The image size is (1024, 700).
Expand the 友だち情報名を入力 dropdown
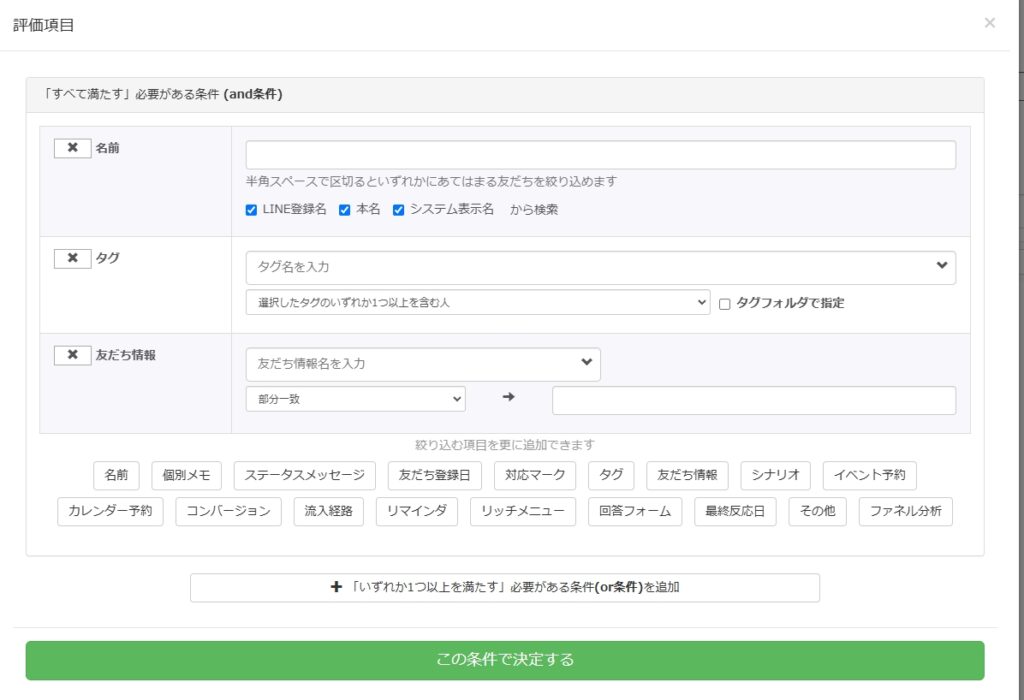(x=422, y=364)
